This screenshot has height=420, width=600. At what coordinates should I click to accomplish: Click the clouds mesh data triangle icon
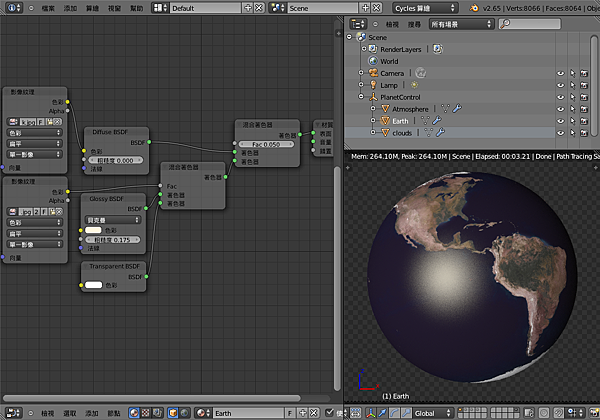click(429, 133)
